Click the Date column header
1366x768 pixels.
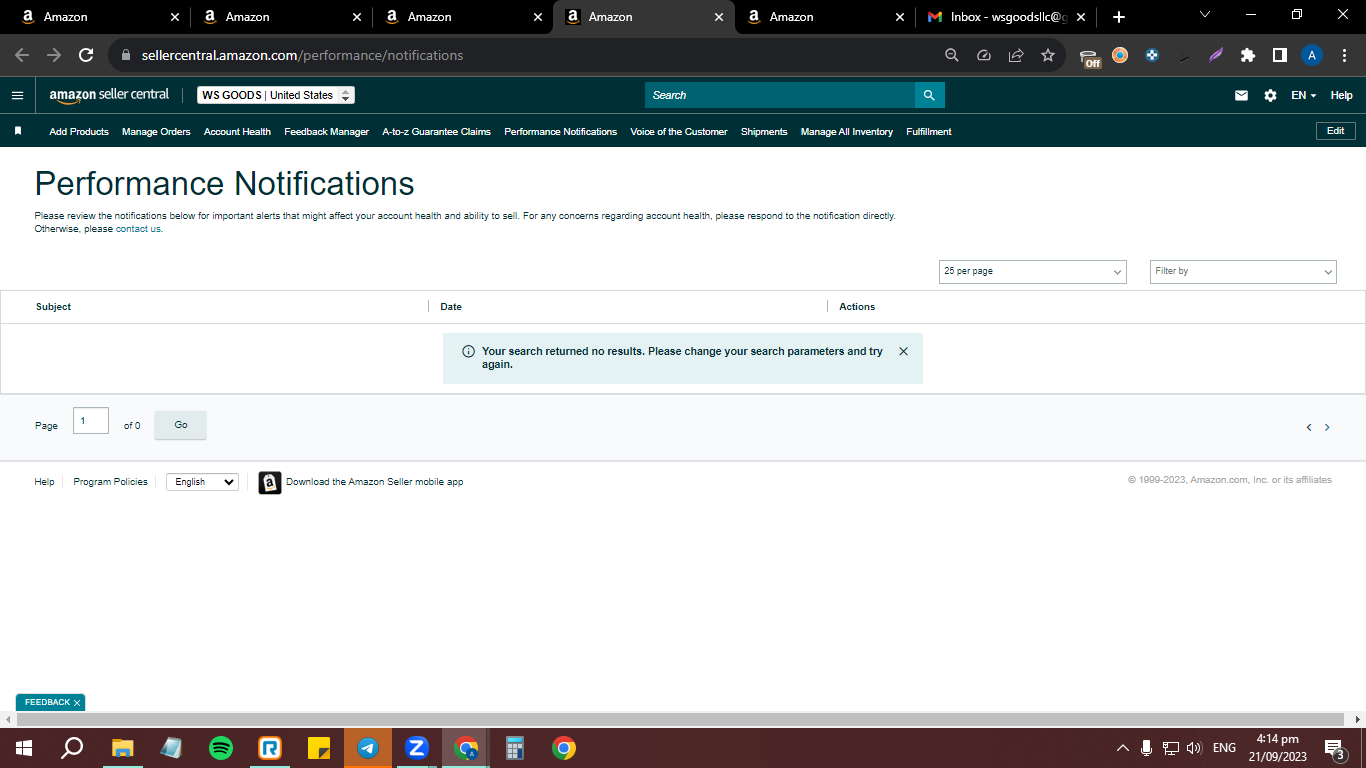tap(451, 307)
